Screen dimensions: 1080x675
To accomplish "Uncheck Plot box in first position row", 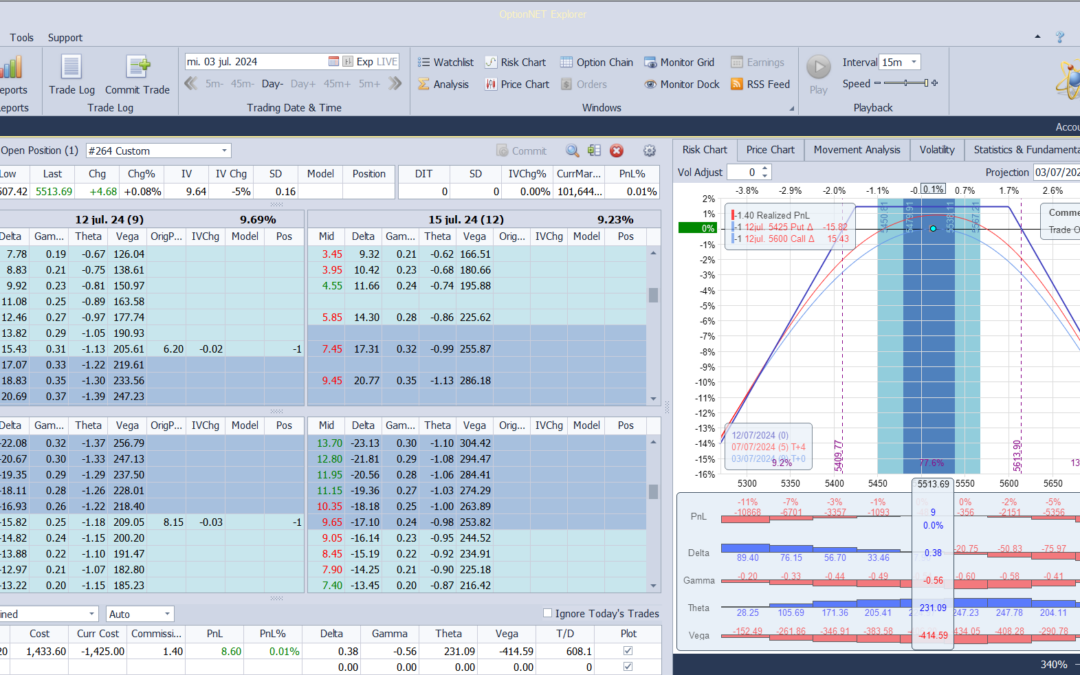I will (x=627, y=650).
